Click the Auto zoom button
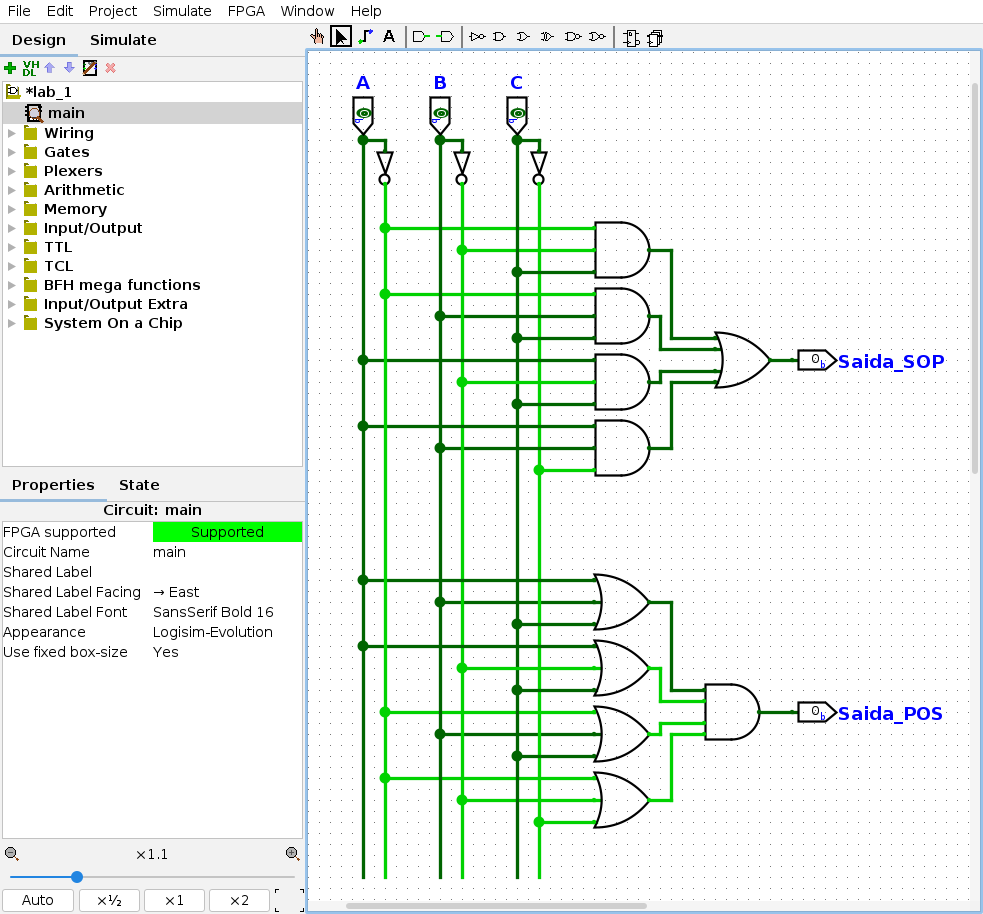This screenshot has width=983, height=914. pyautogui.click(x=38, y=900)
